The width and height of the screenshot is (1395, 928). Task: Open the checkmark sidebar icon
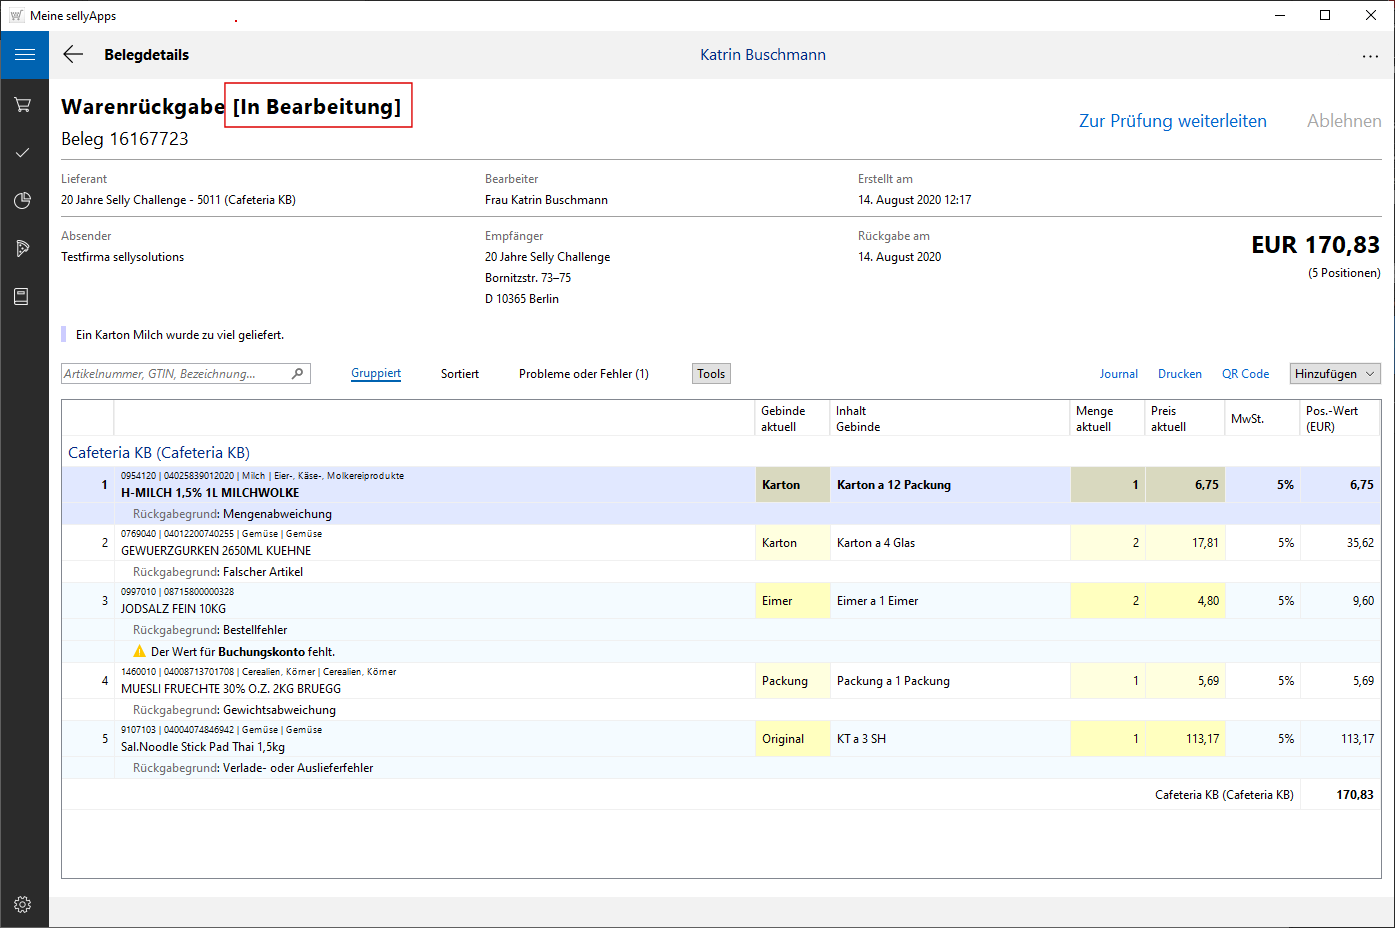tap(23, 152)
